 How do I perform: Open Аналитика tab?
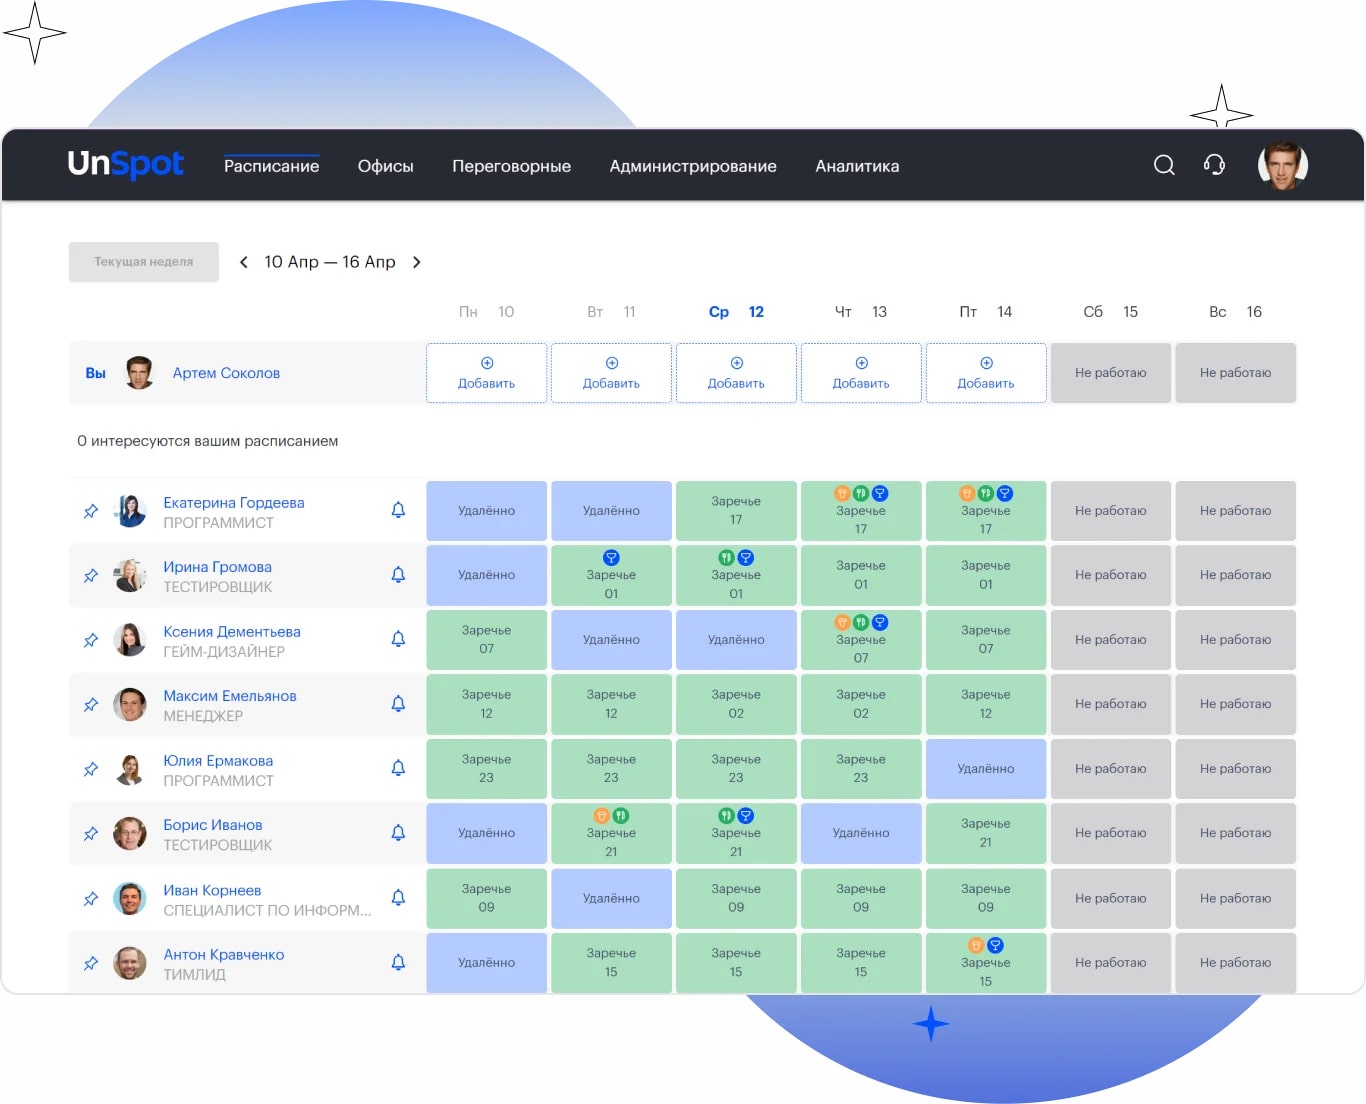click(857, 166)
